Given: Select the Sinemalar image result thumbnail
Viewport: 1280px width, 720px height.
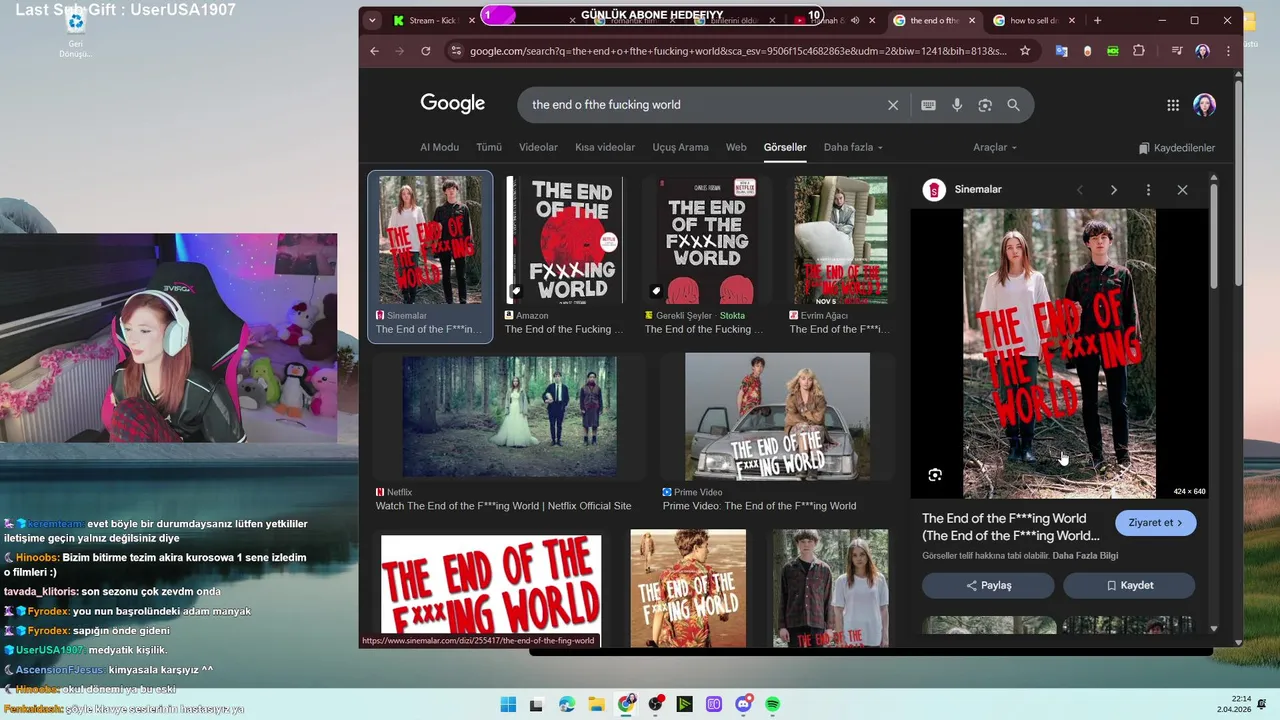Looking at the screenshot, I should (430, 241).
